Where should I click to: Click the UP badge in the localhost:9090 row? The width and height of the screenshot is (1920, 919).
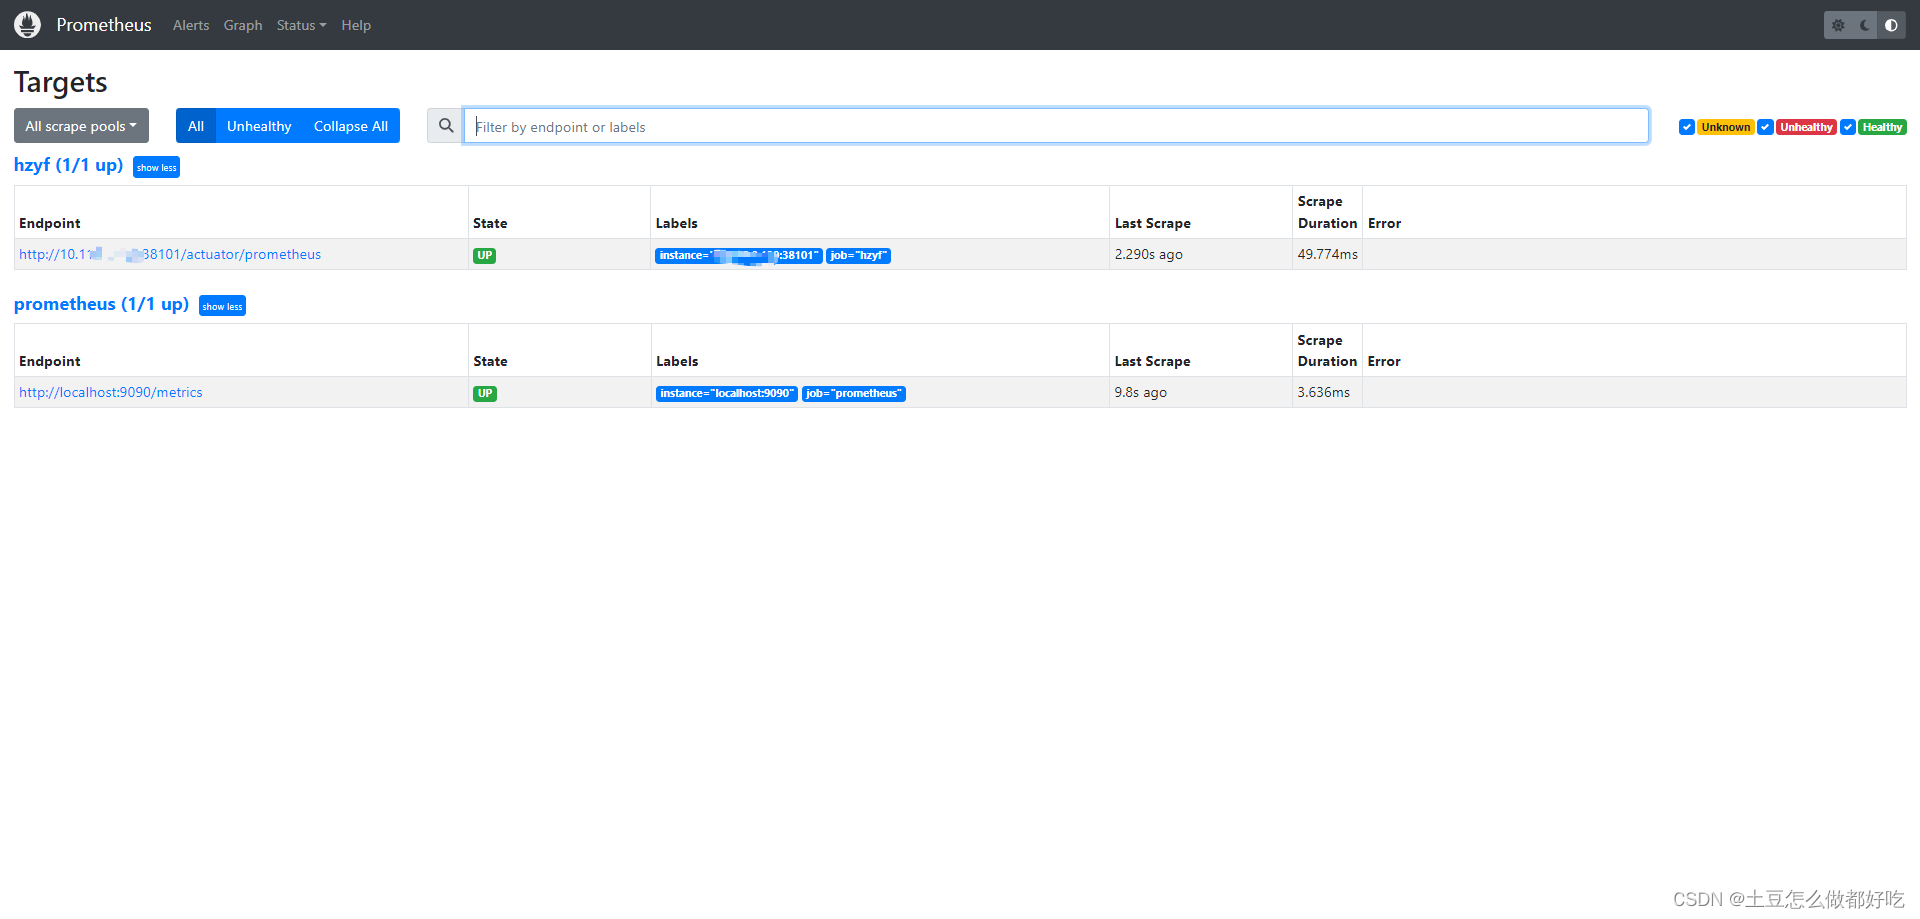(485, 393)
